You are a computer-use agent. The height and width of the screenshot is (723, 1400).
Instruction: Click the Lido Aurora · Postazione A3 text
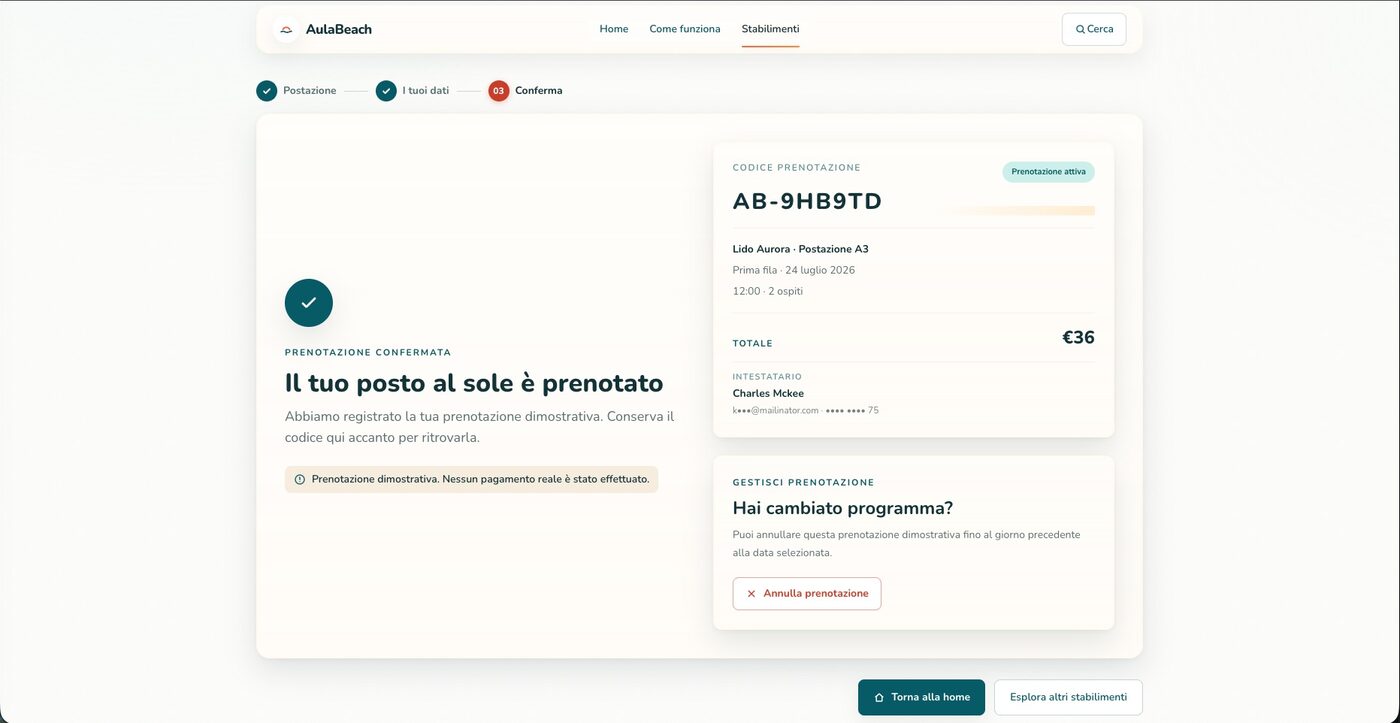coord(801,249)
